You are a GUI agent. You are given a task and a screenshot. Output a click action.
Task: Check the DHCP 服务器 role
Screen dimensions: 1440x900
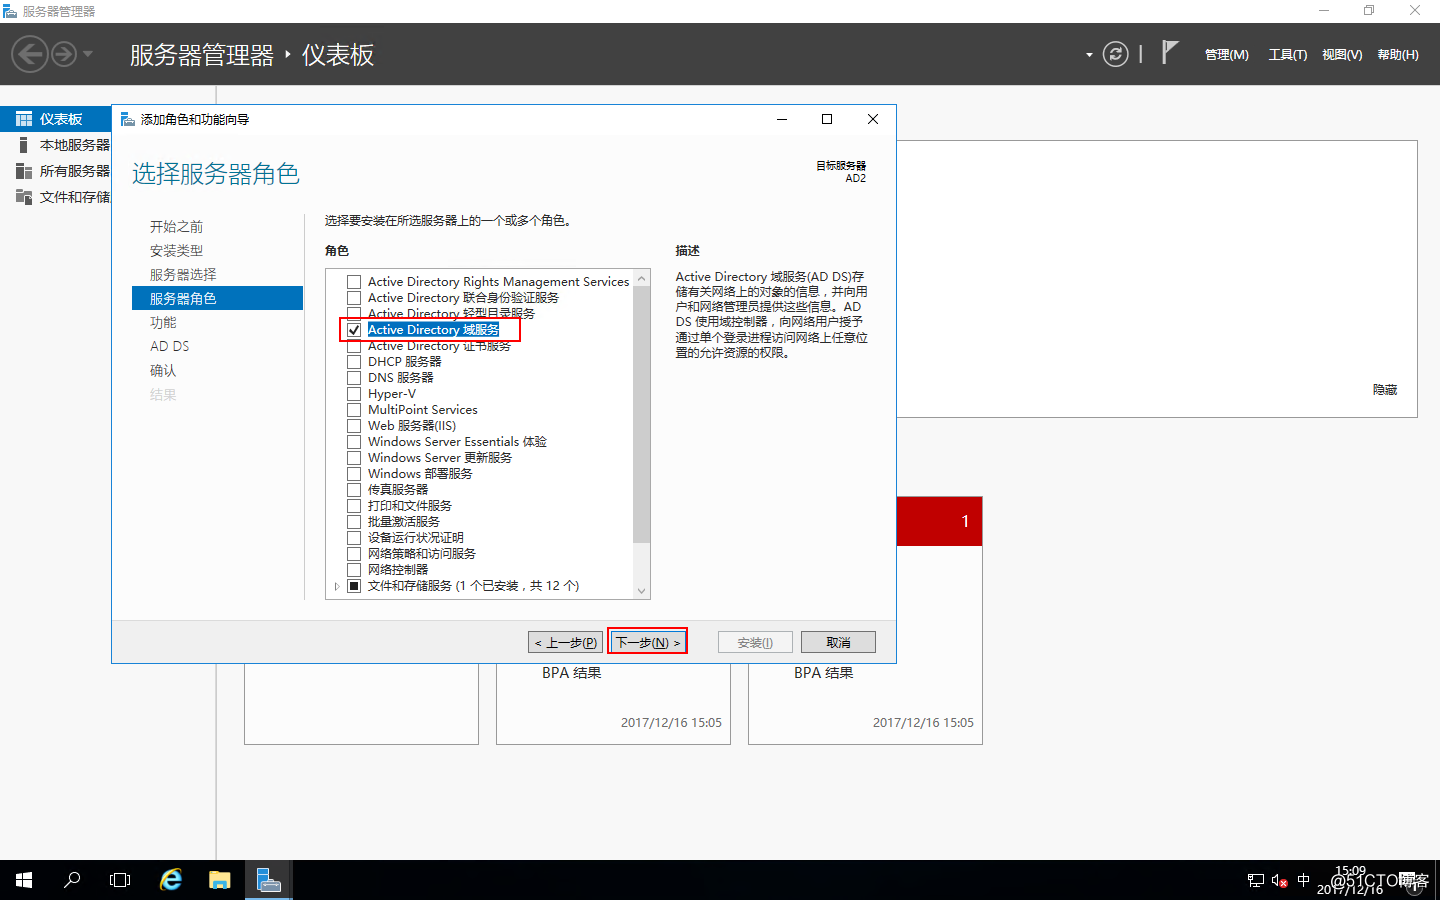354,362
